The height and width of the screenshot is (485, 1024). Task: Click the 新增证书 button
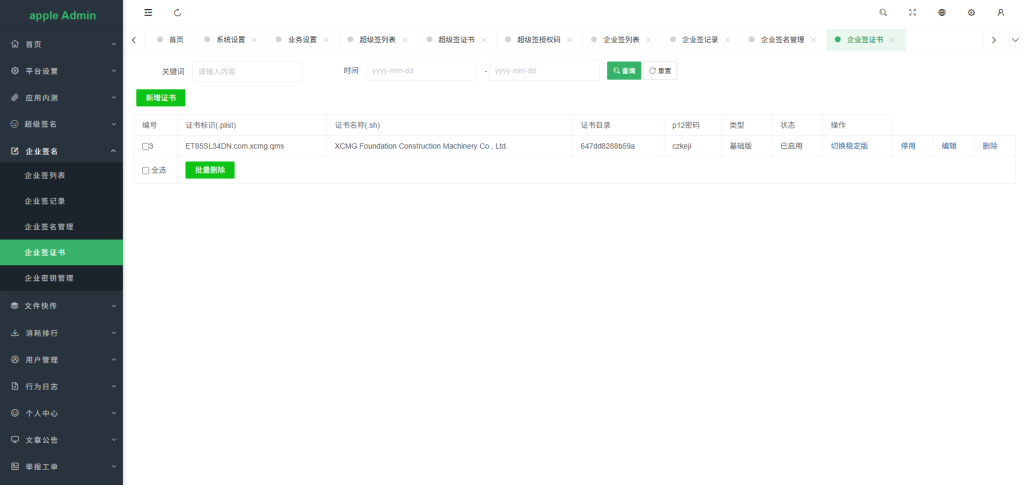click(x=161, y=98)
